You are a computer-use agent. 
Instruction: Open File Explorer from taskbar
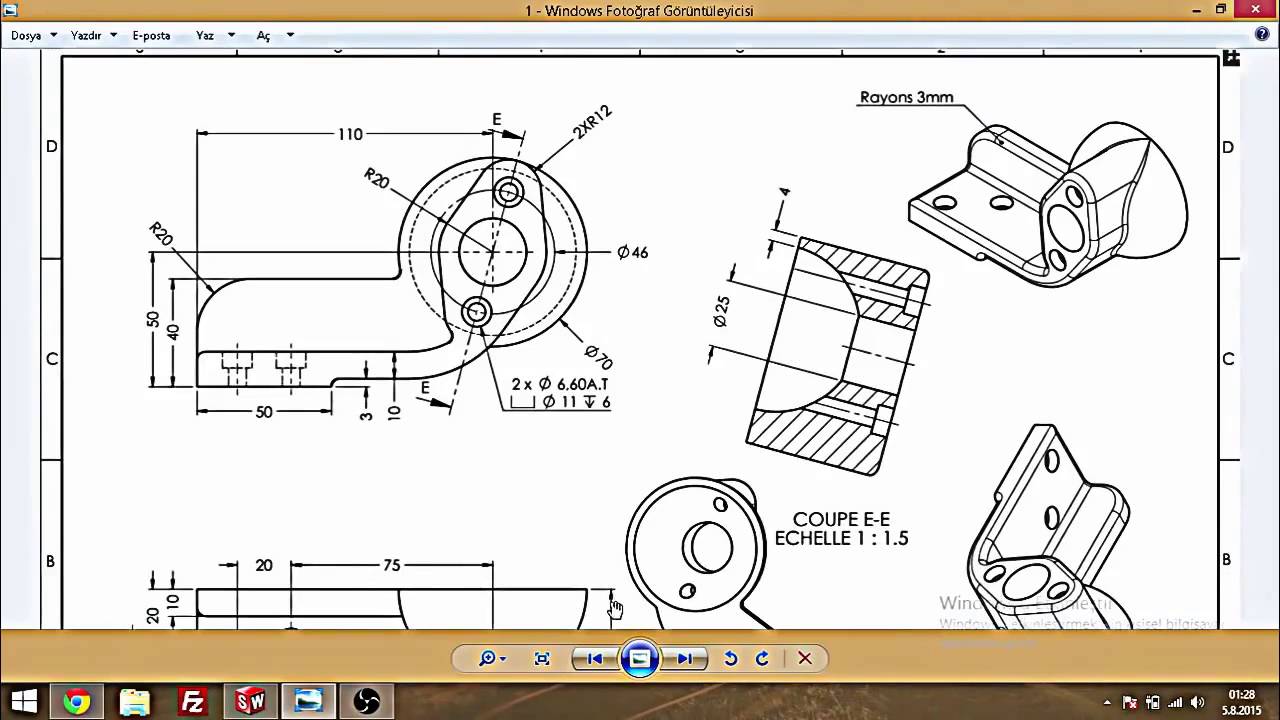click(x=134, y=701)
